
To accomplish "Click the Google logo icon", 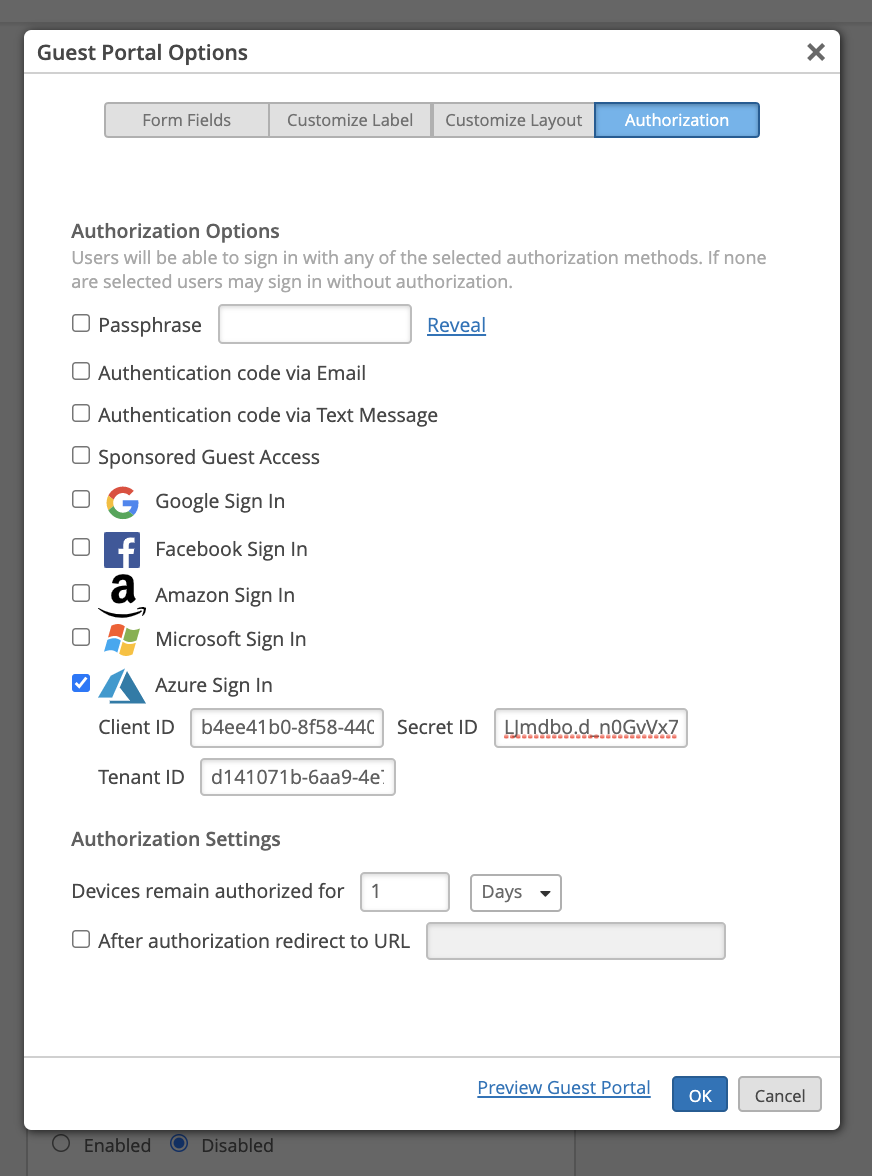I will 122,502.
